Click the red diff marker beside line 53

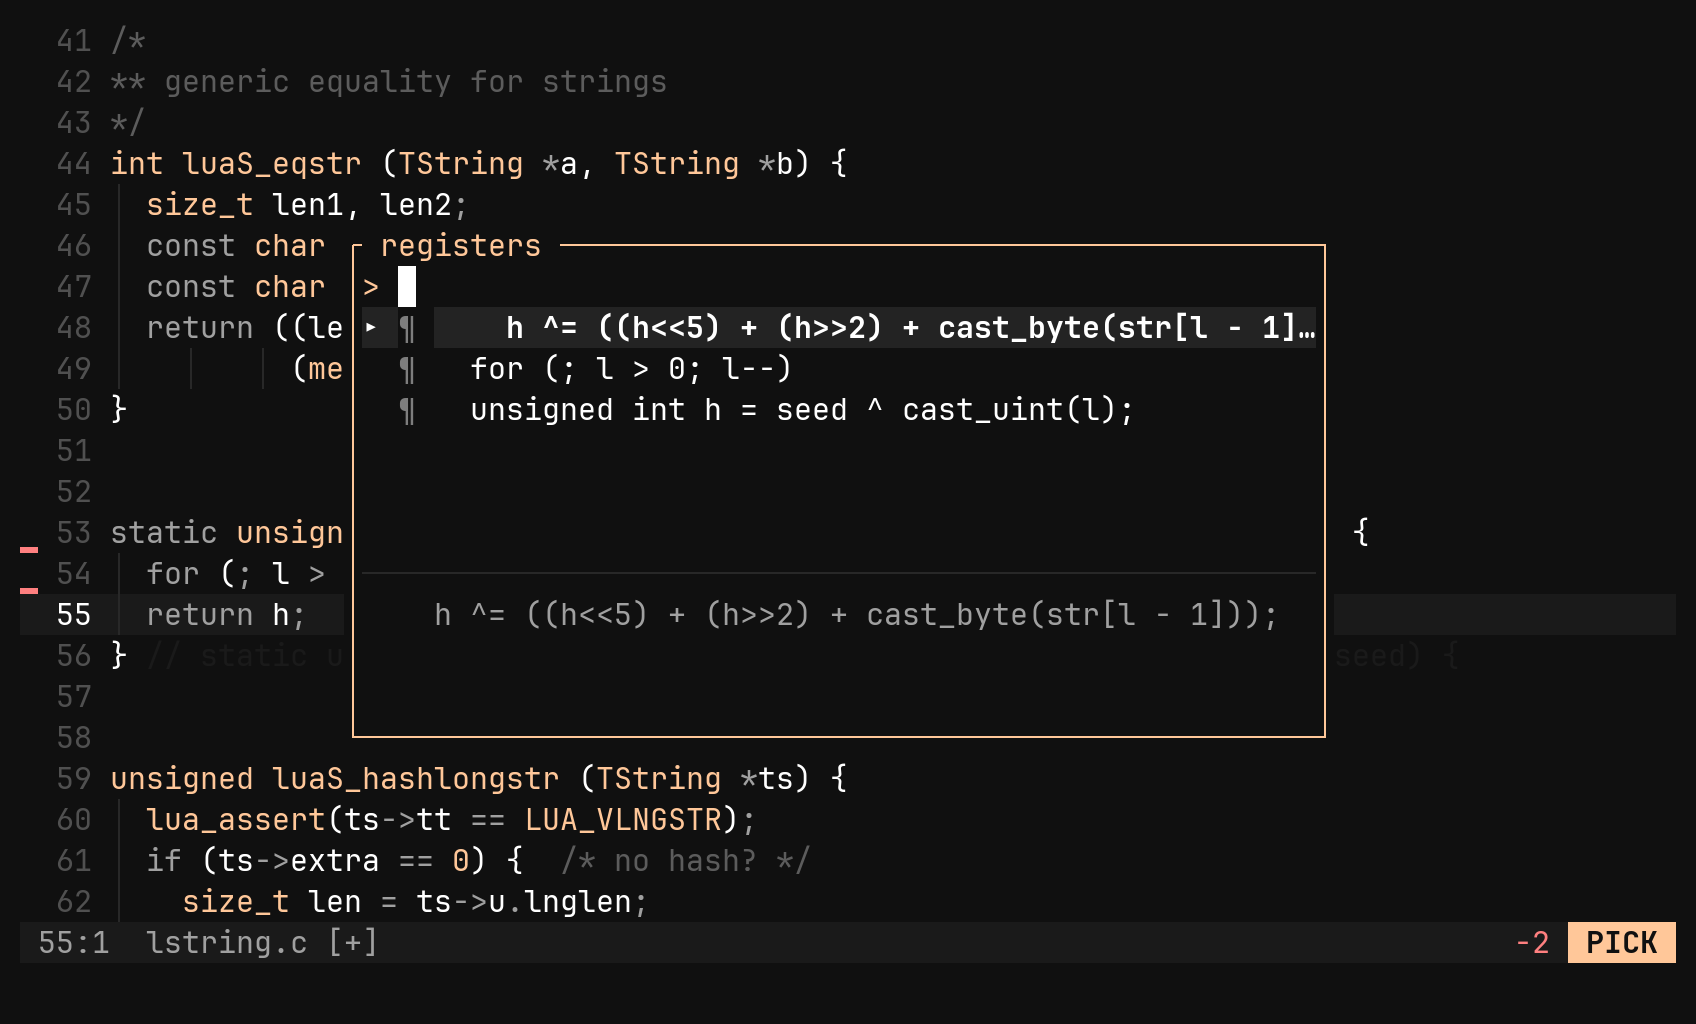tap(29, 549)
